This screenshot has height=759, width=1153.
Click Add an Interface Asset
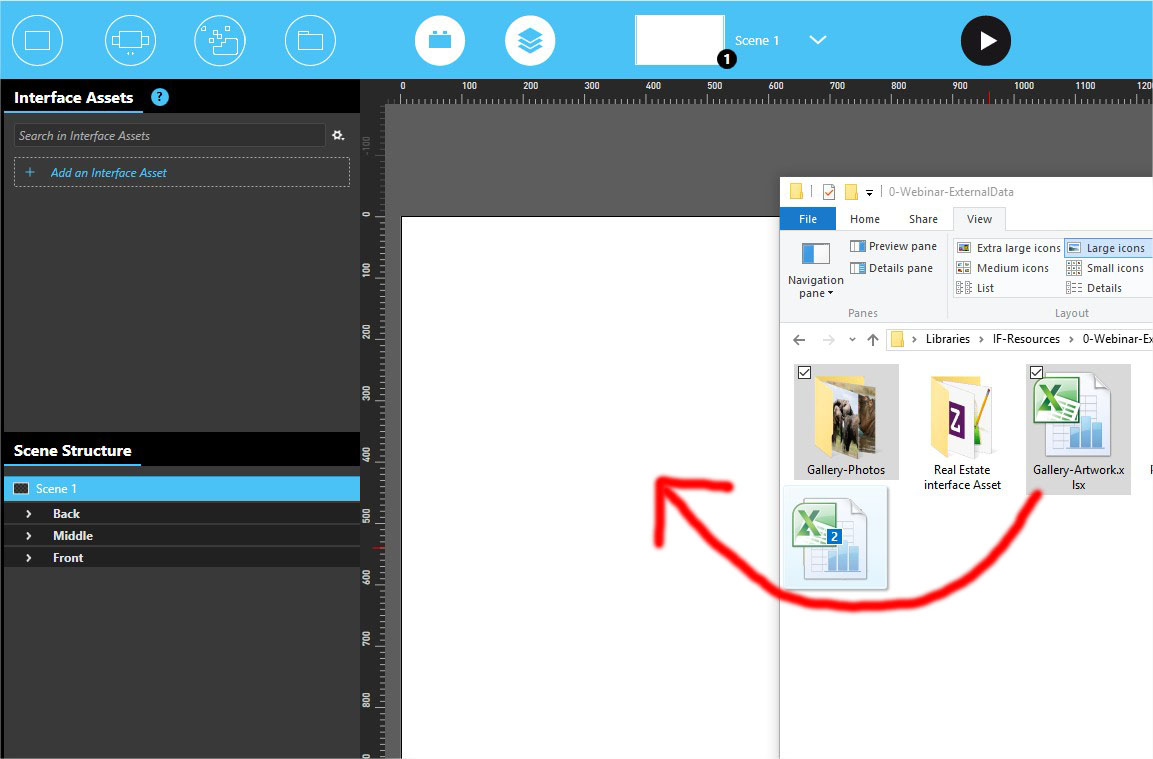pyautogui.click(x=108, y=173)
